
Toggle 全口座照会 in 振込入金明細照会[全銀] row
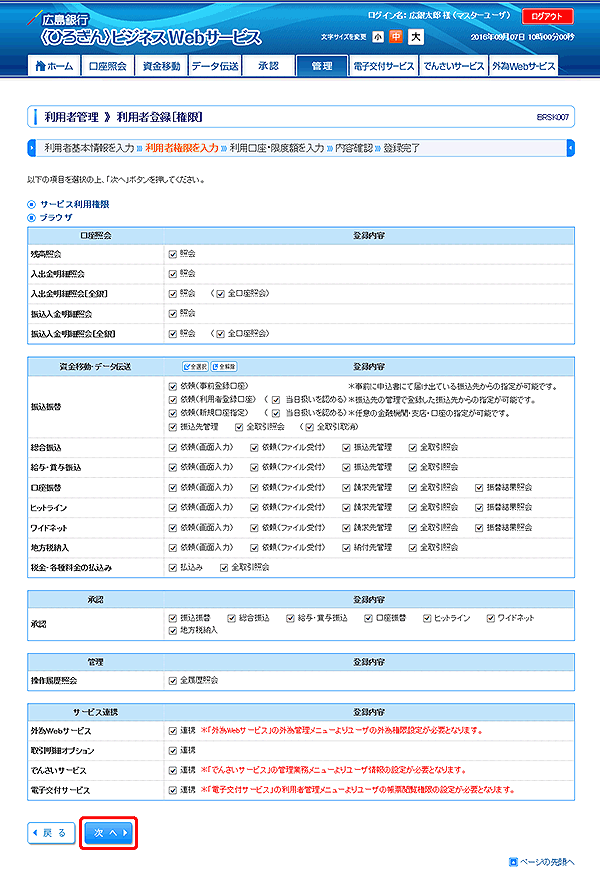(220, 334)
